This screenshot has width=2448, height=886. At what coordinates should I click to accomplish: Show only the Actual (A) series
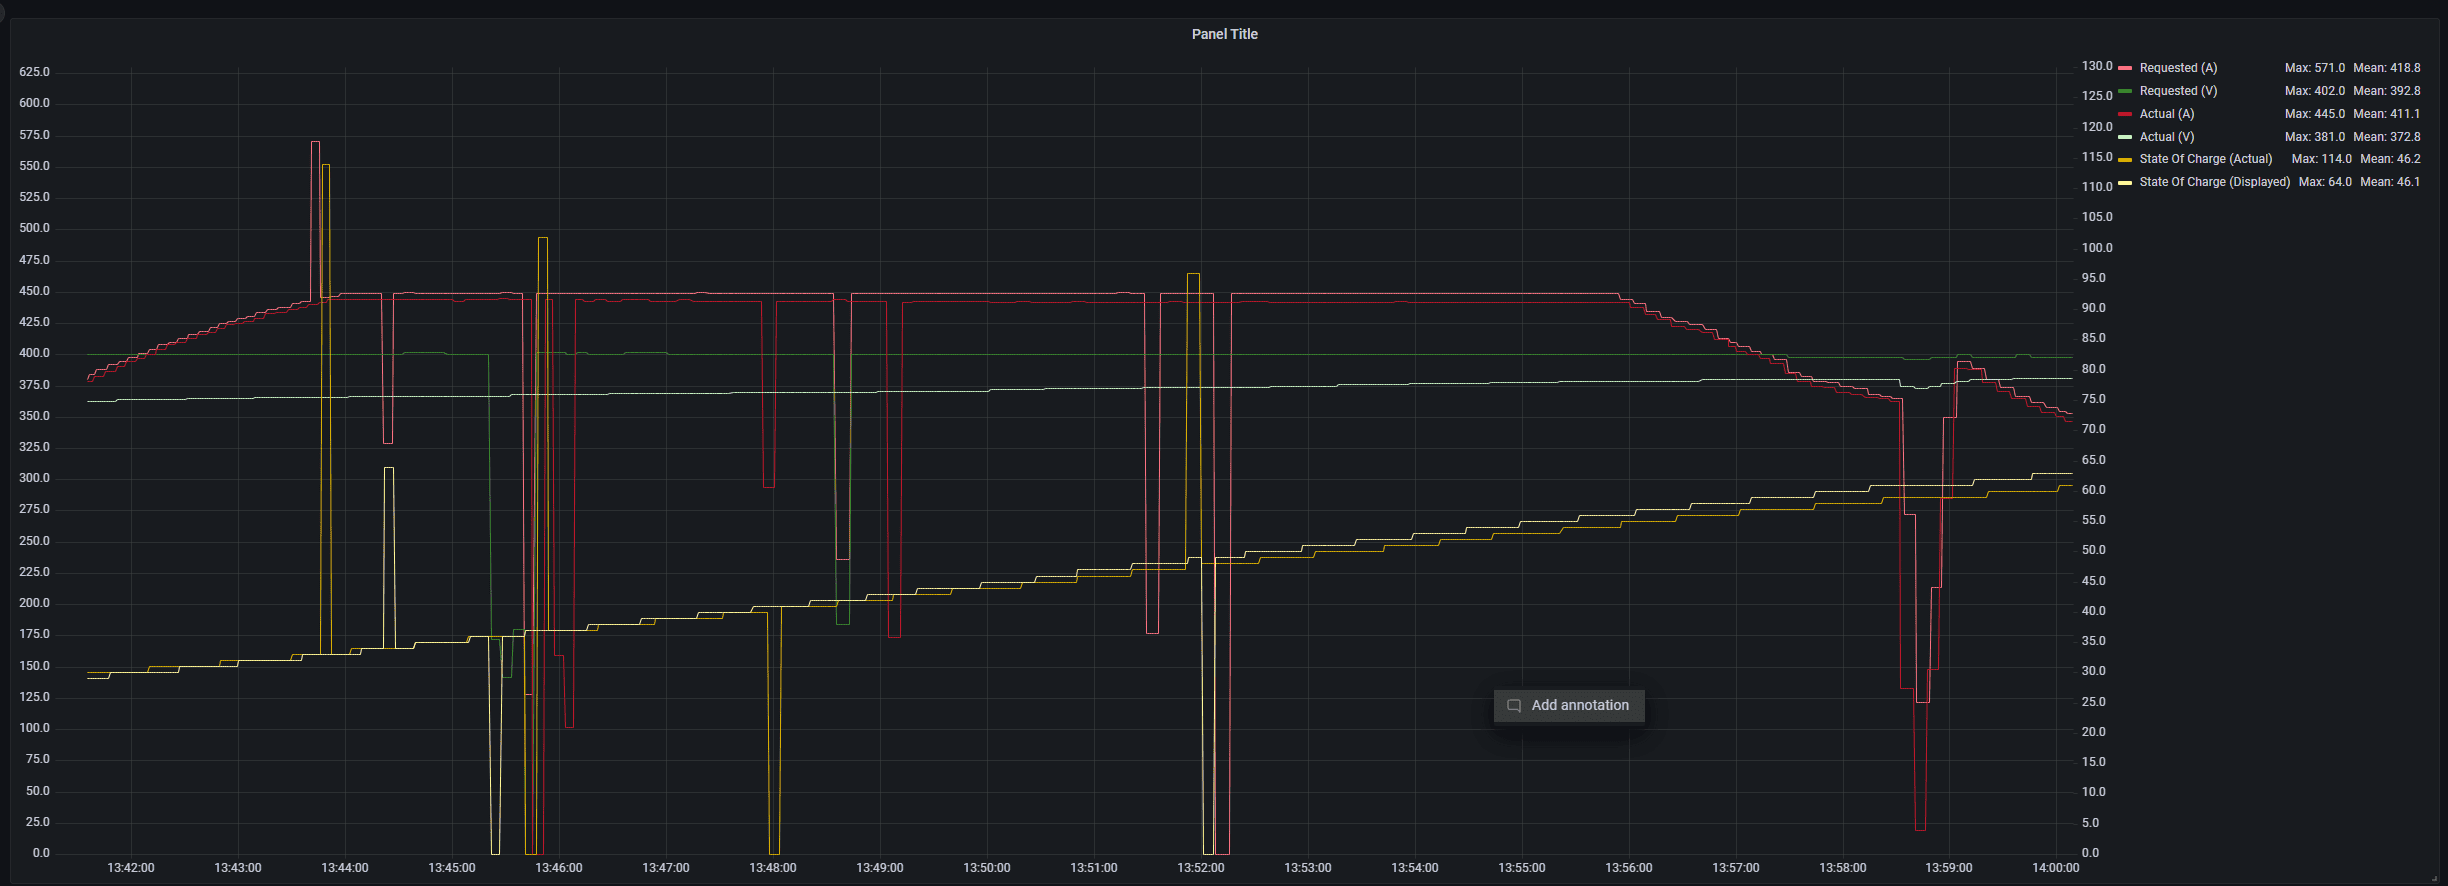2166,114
